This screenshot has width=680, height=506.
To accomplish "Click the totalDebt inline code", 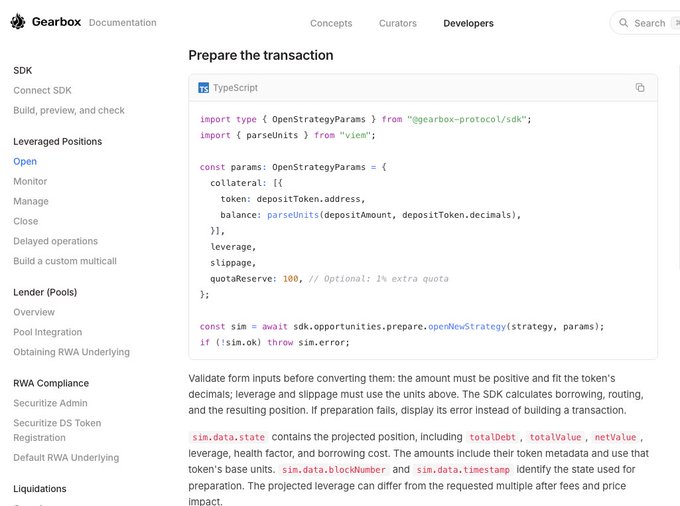I will 493,437.
